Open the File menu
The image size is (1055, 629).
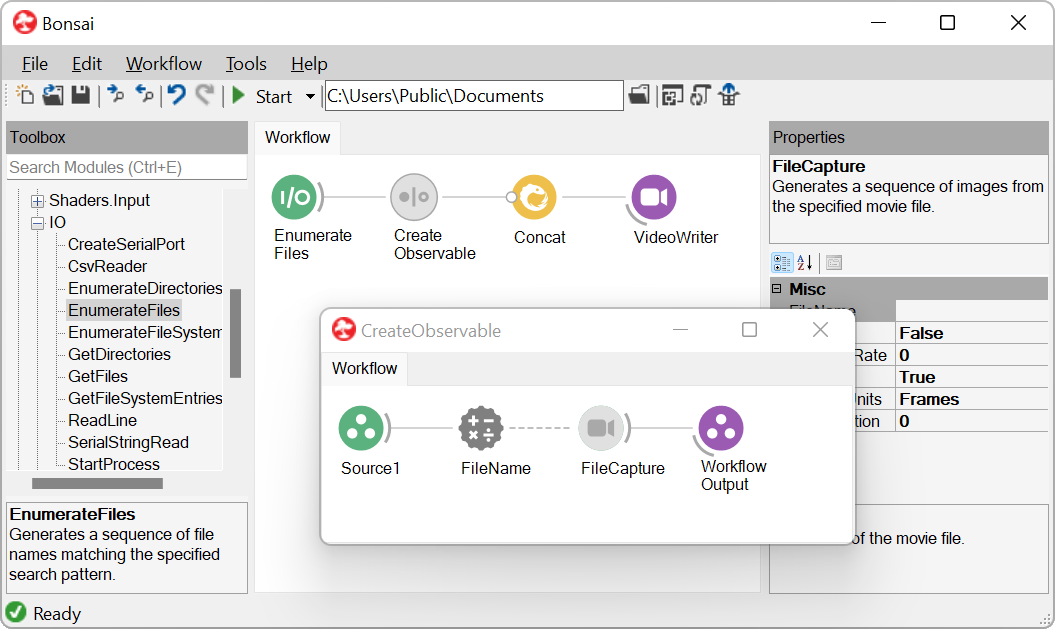(35, 64)
